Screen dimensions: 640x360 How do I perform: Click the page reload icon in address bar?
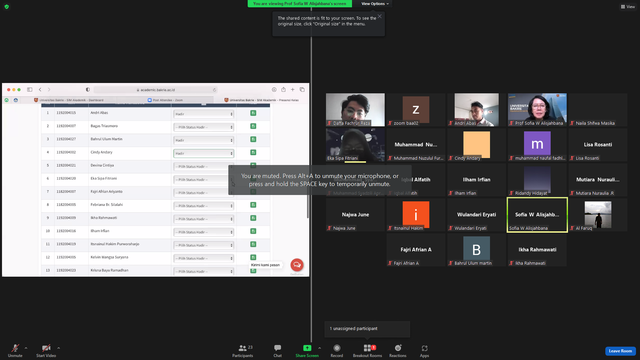(x=214, y=90)
